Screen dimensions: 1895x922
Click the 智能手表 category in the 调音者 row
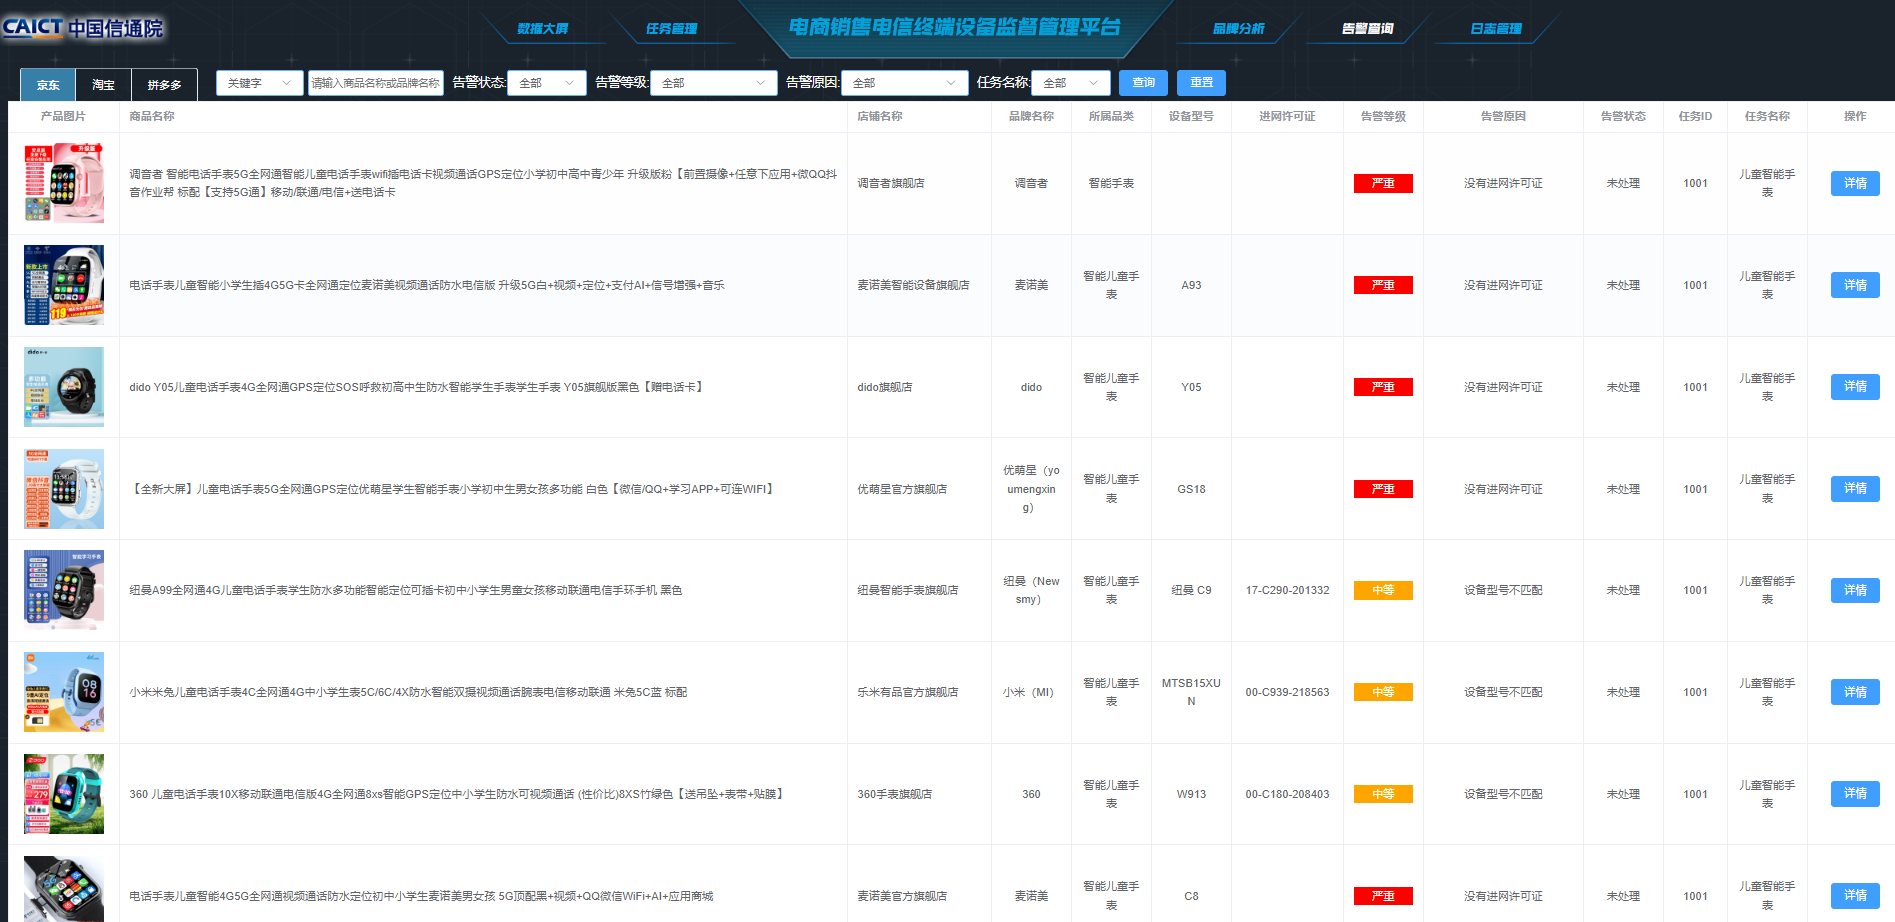(x=1111, y=183)
